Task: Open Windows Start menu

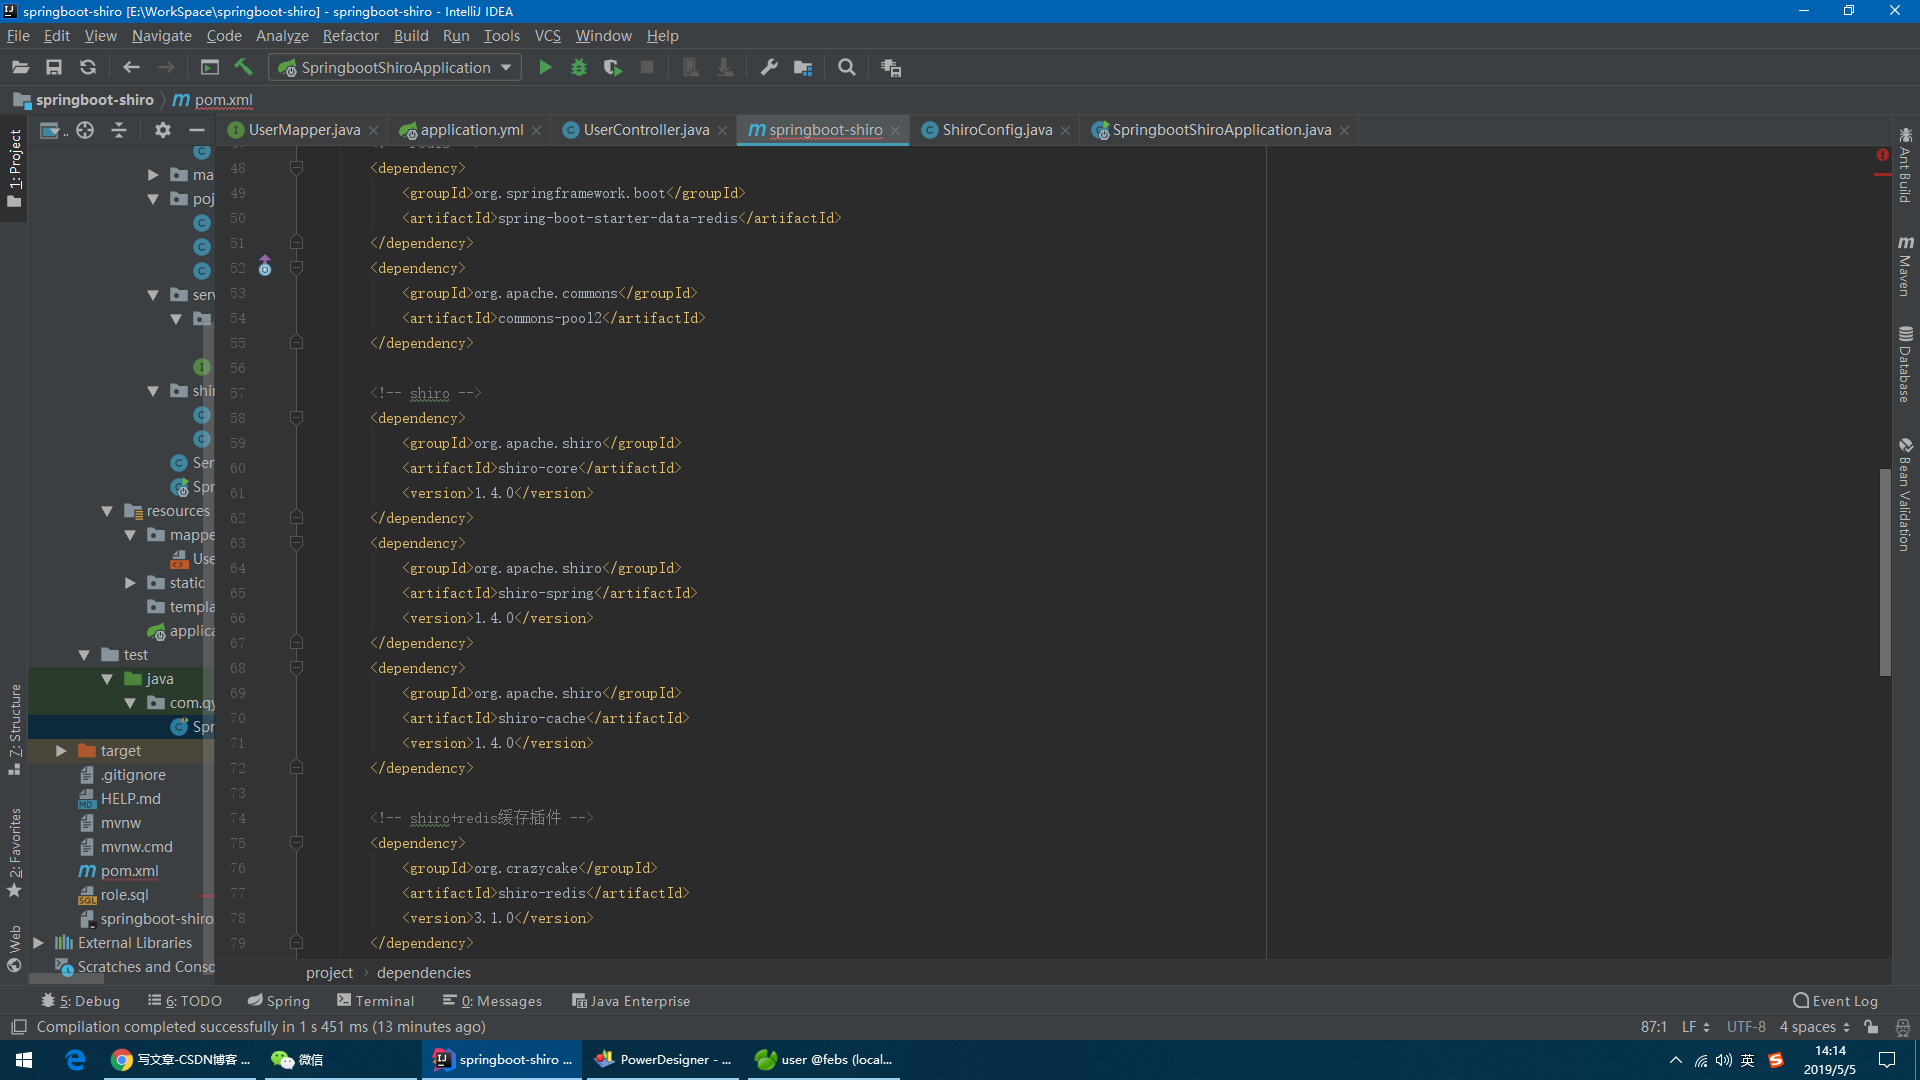Action: [24, 1060]
